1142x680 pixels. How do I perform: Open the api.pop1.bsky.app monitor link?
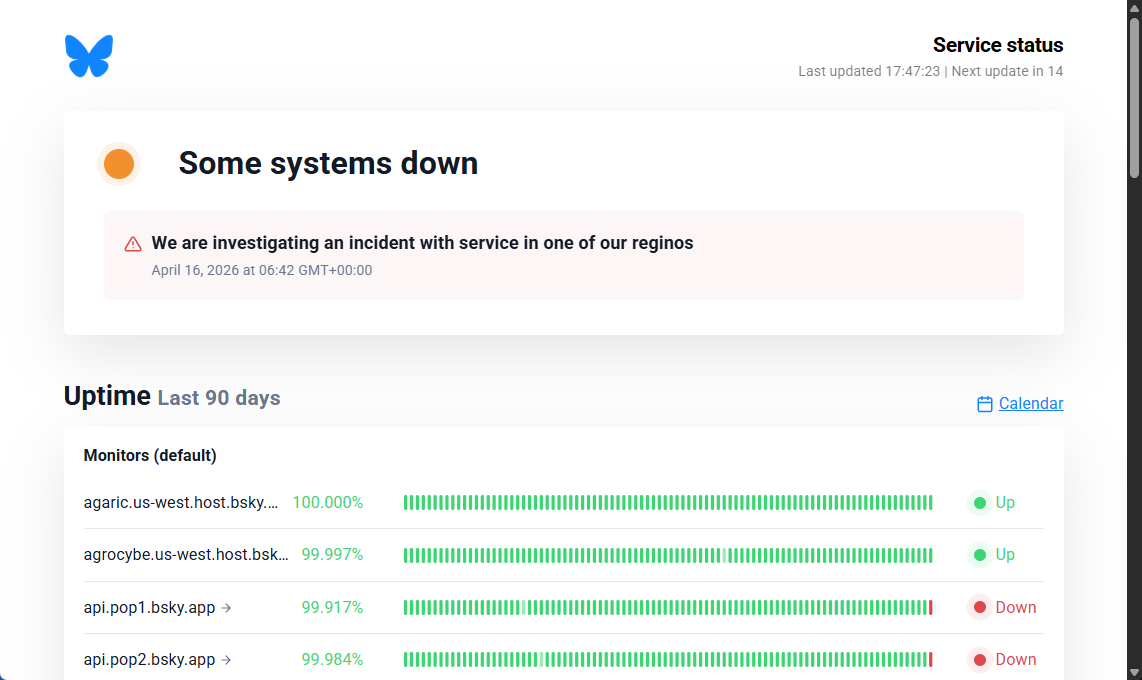point(149,608)
